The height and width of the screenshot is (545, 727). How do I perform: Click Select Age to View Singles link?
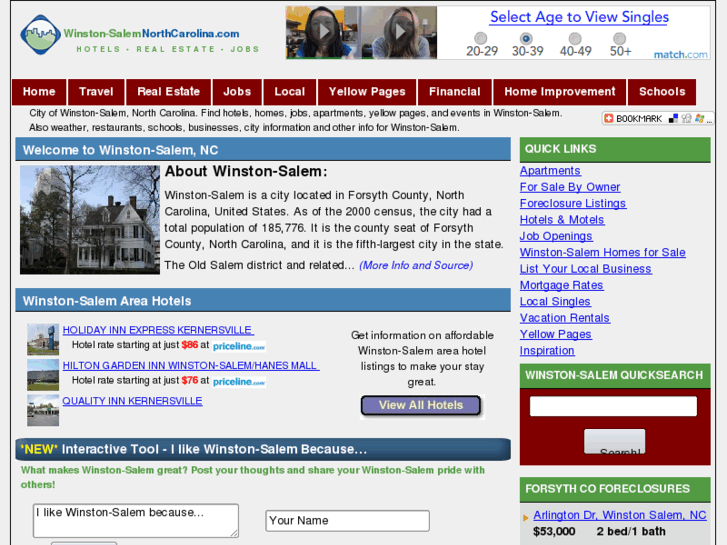pos(580,17)
